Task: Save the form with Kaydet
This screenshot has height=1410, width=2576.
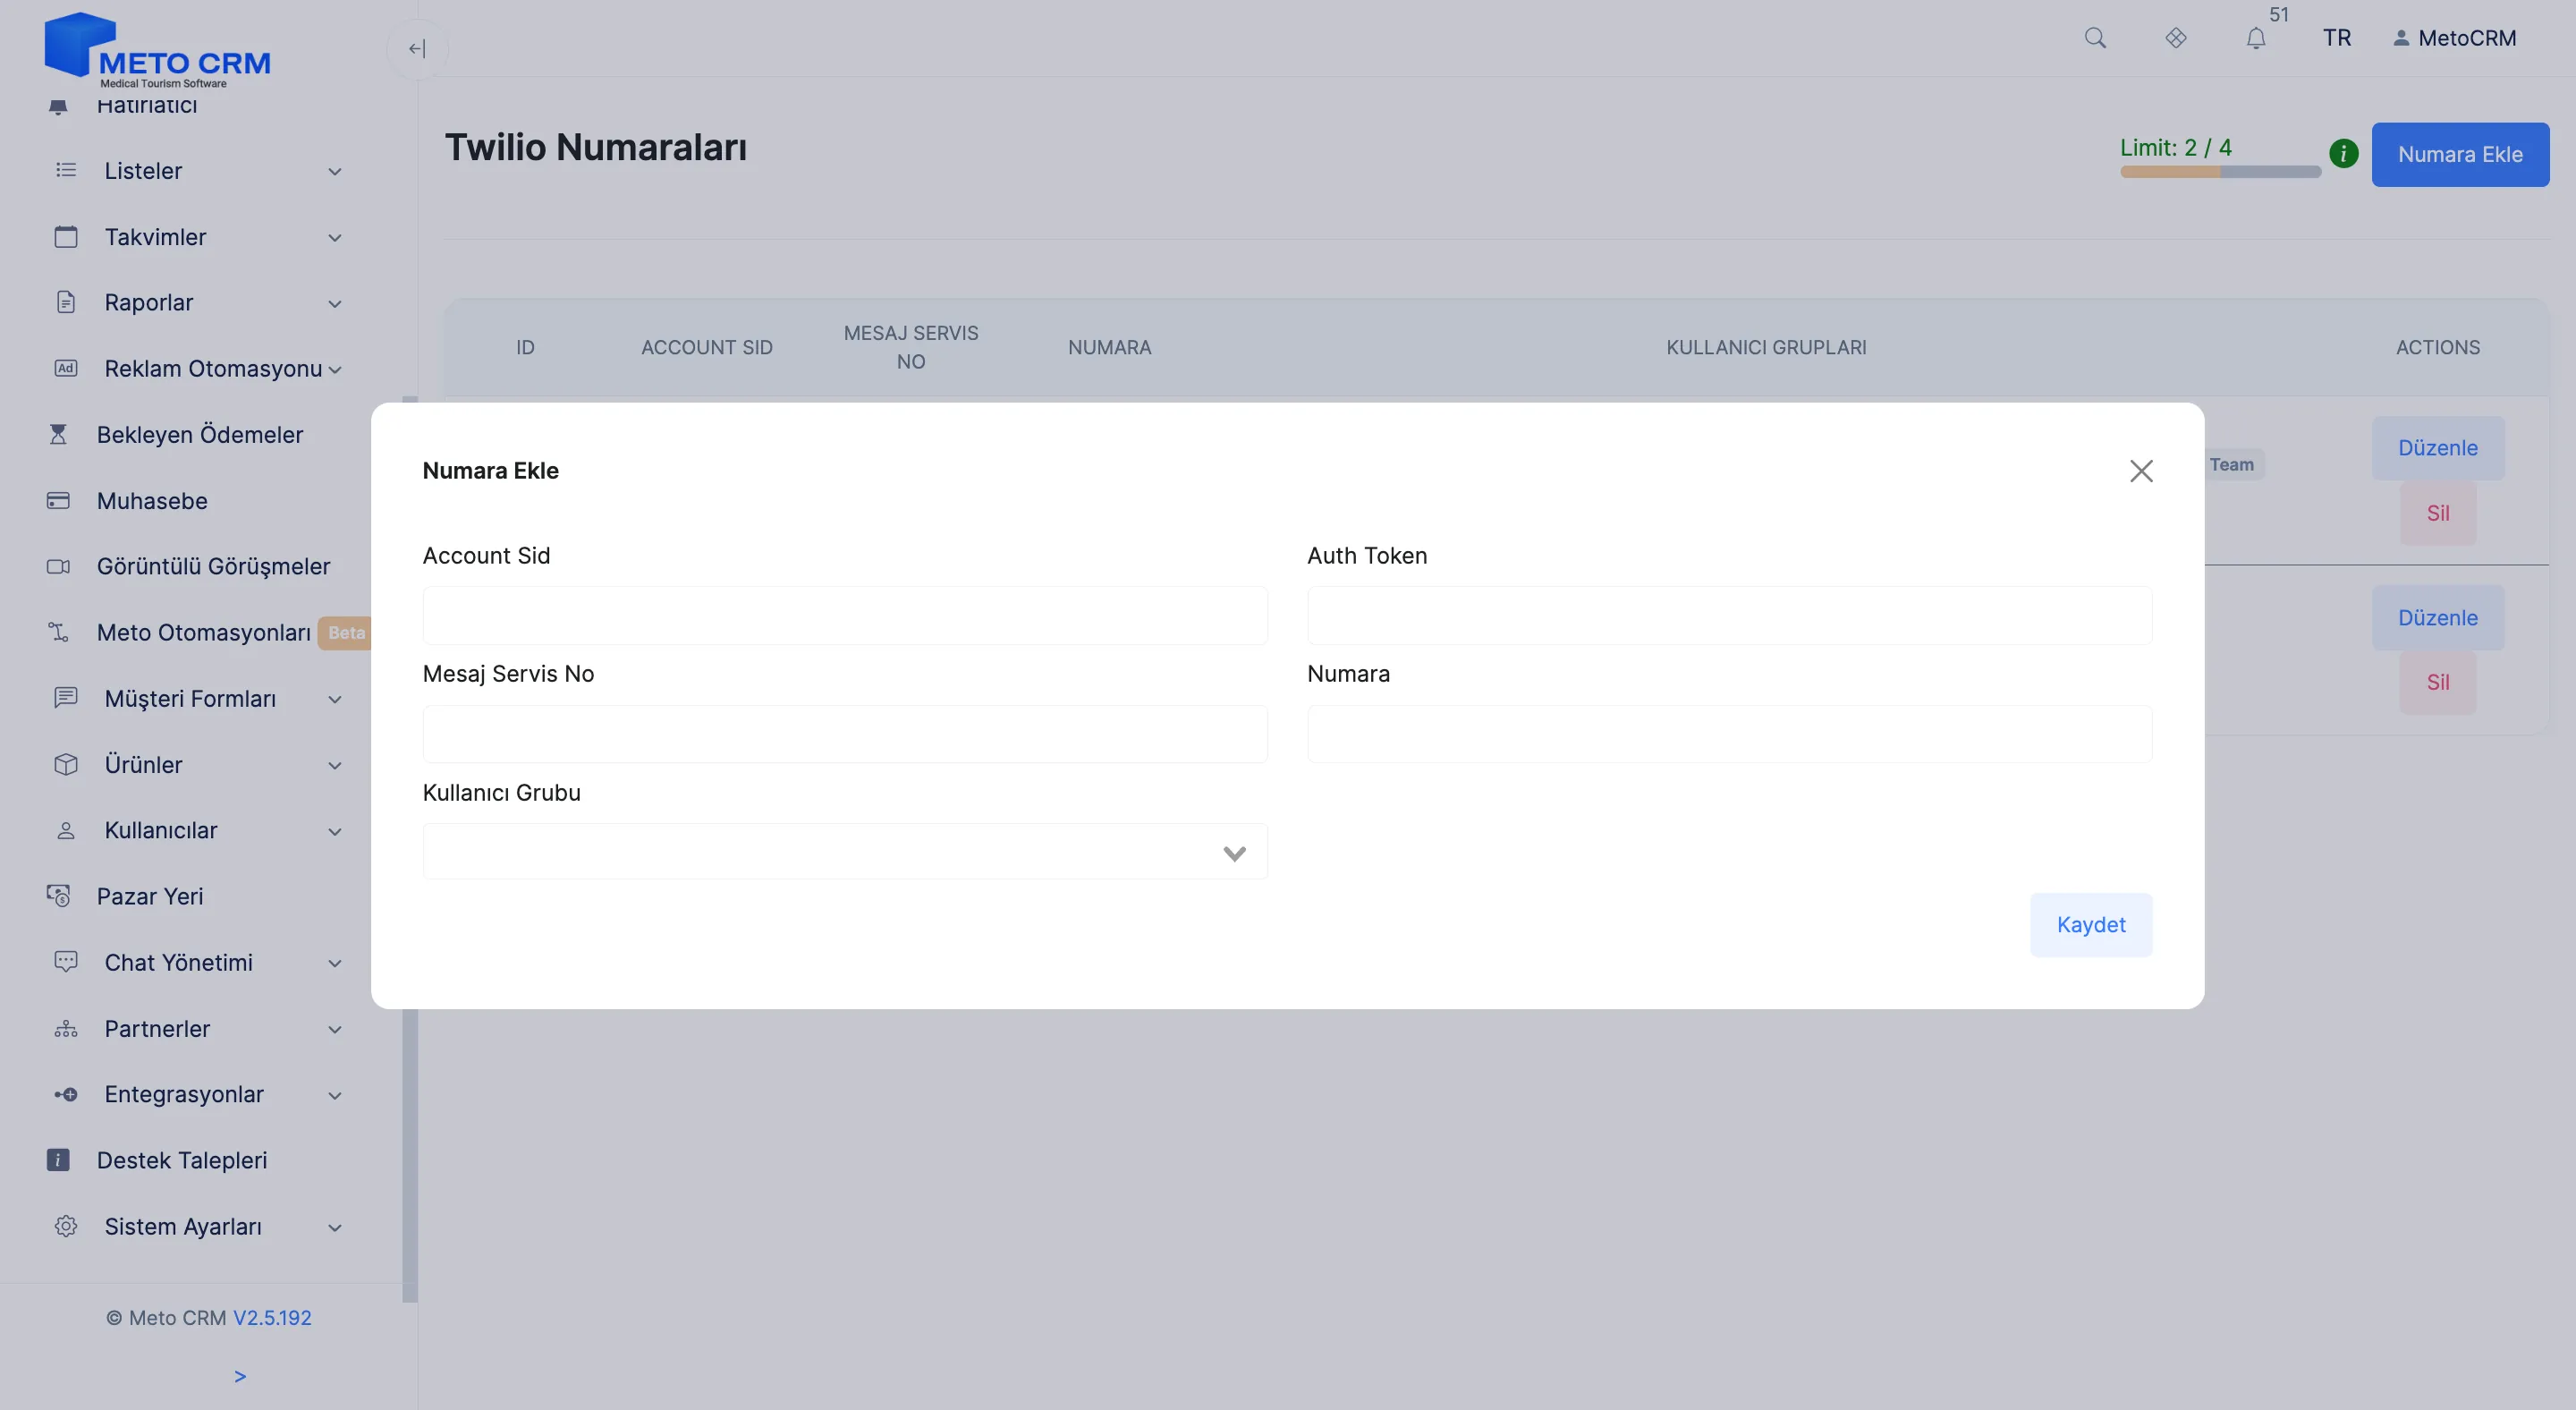Action: [2091, 925]
